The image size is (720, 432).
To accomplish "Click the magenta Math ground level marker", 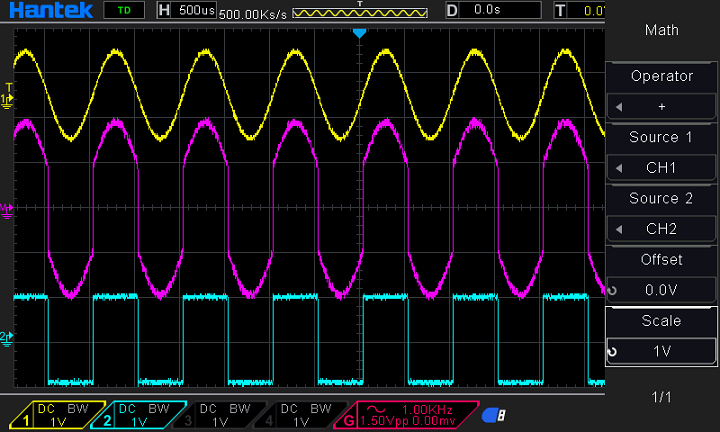I will 8,209.
